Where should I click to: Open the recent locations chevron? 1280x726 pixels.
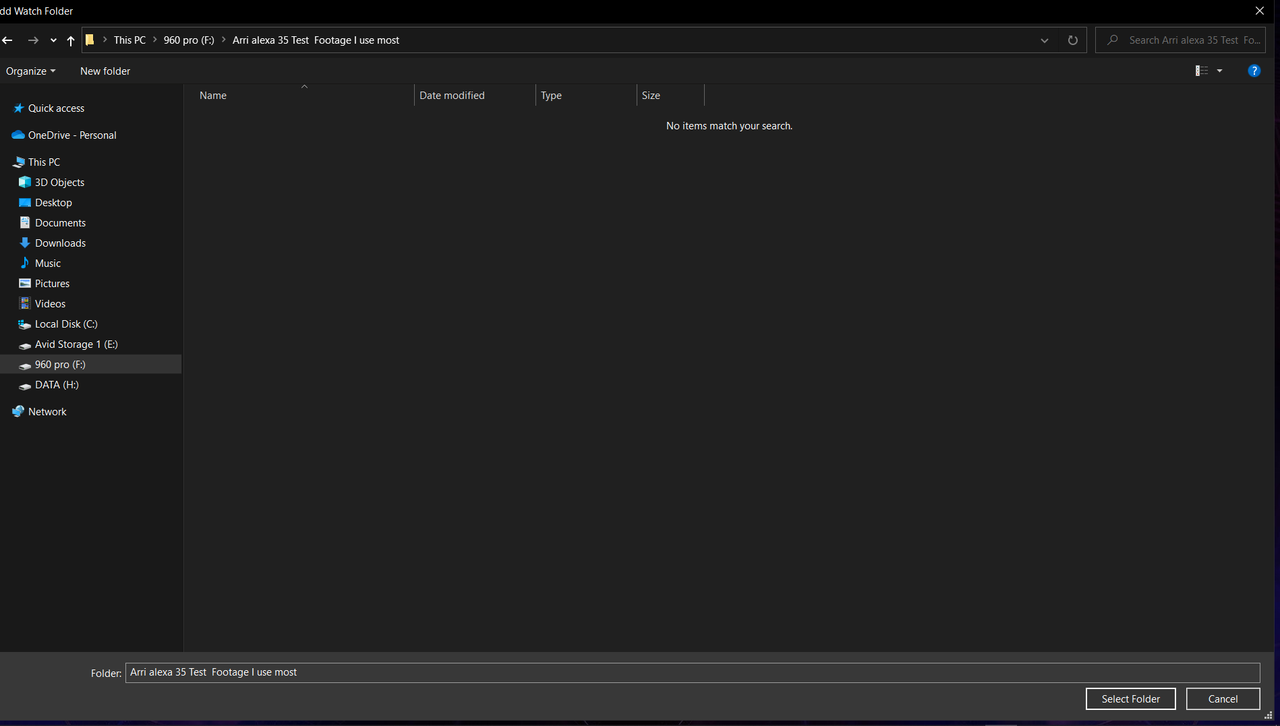click(53, 41)
